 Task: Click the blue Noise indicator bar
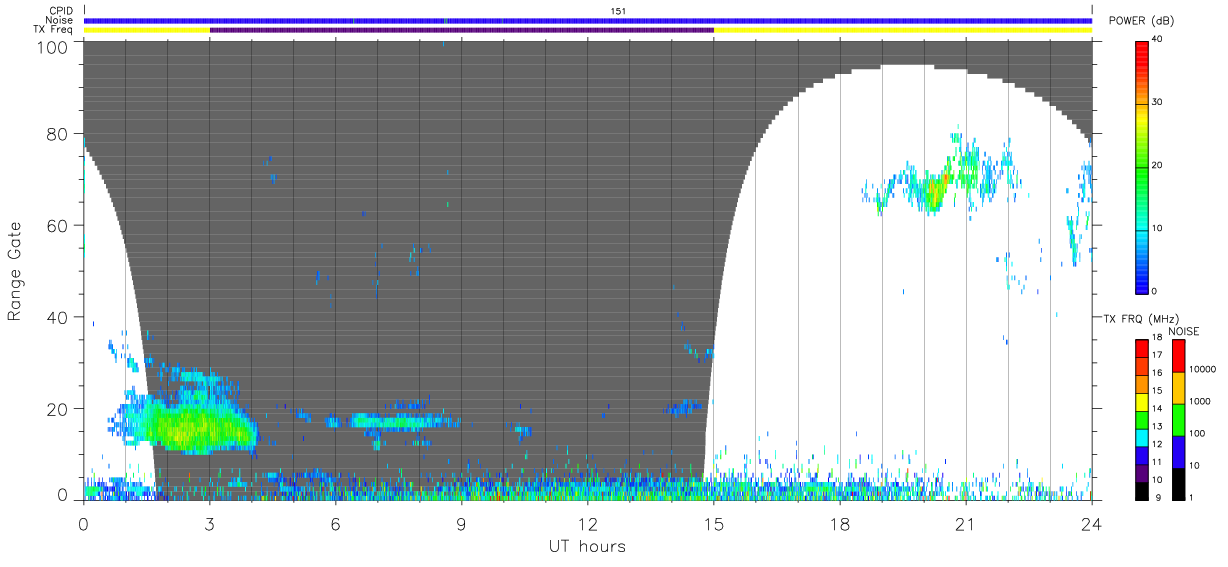[588, 20]
